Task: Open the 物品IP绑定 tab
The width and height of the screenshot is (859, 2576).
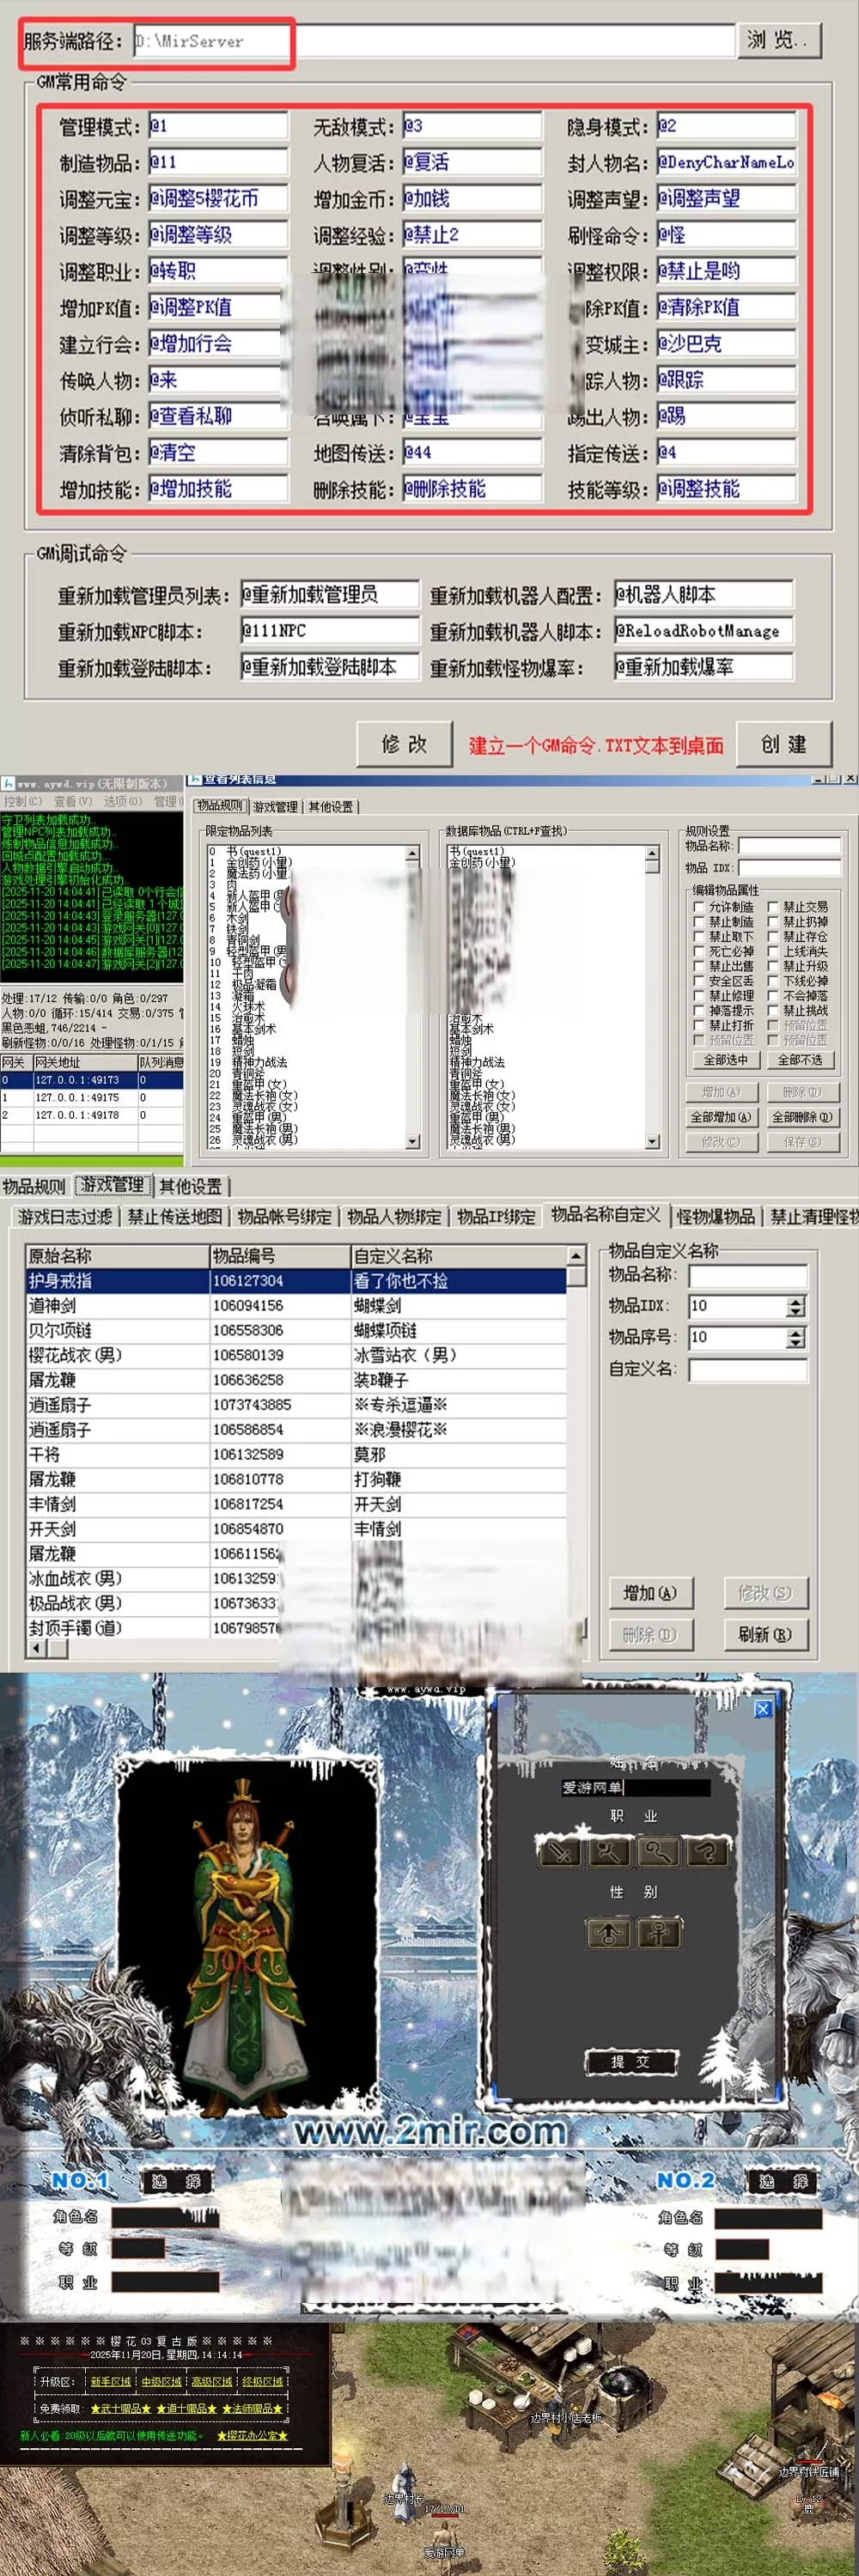Action: (496, 1217)
